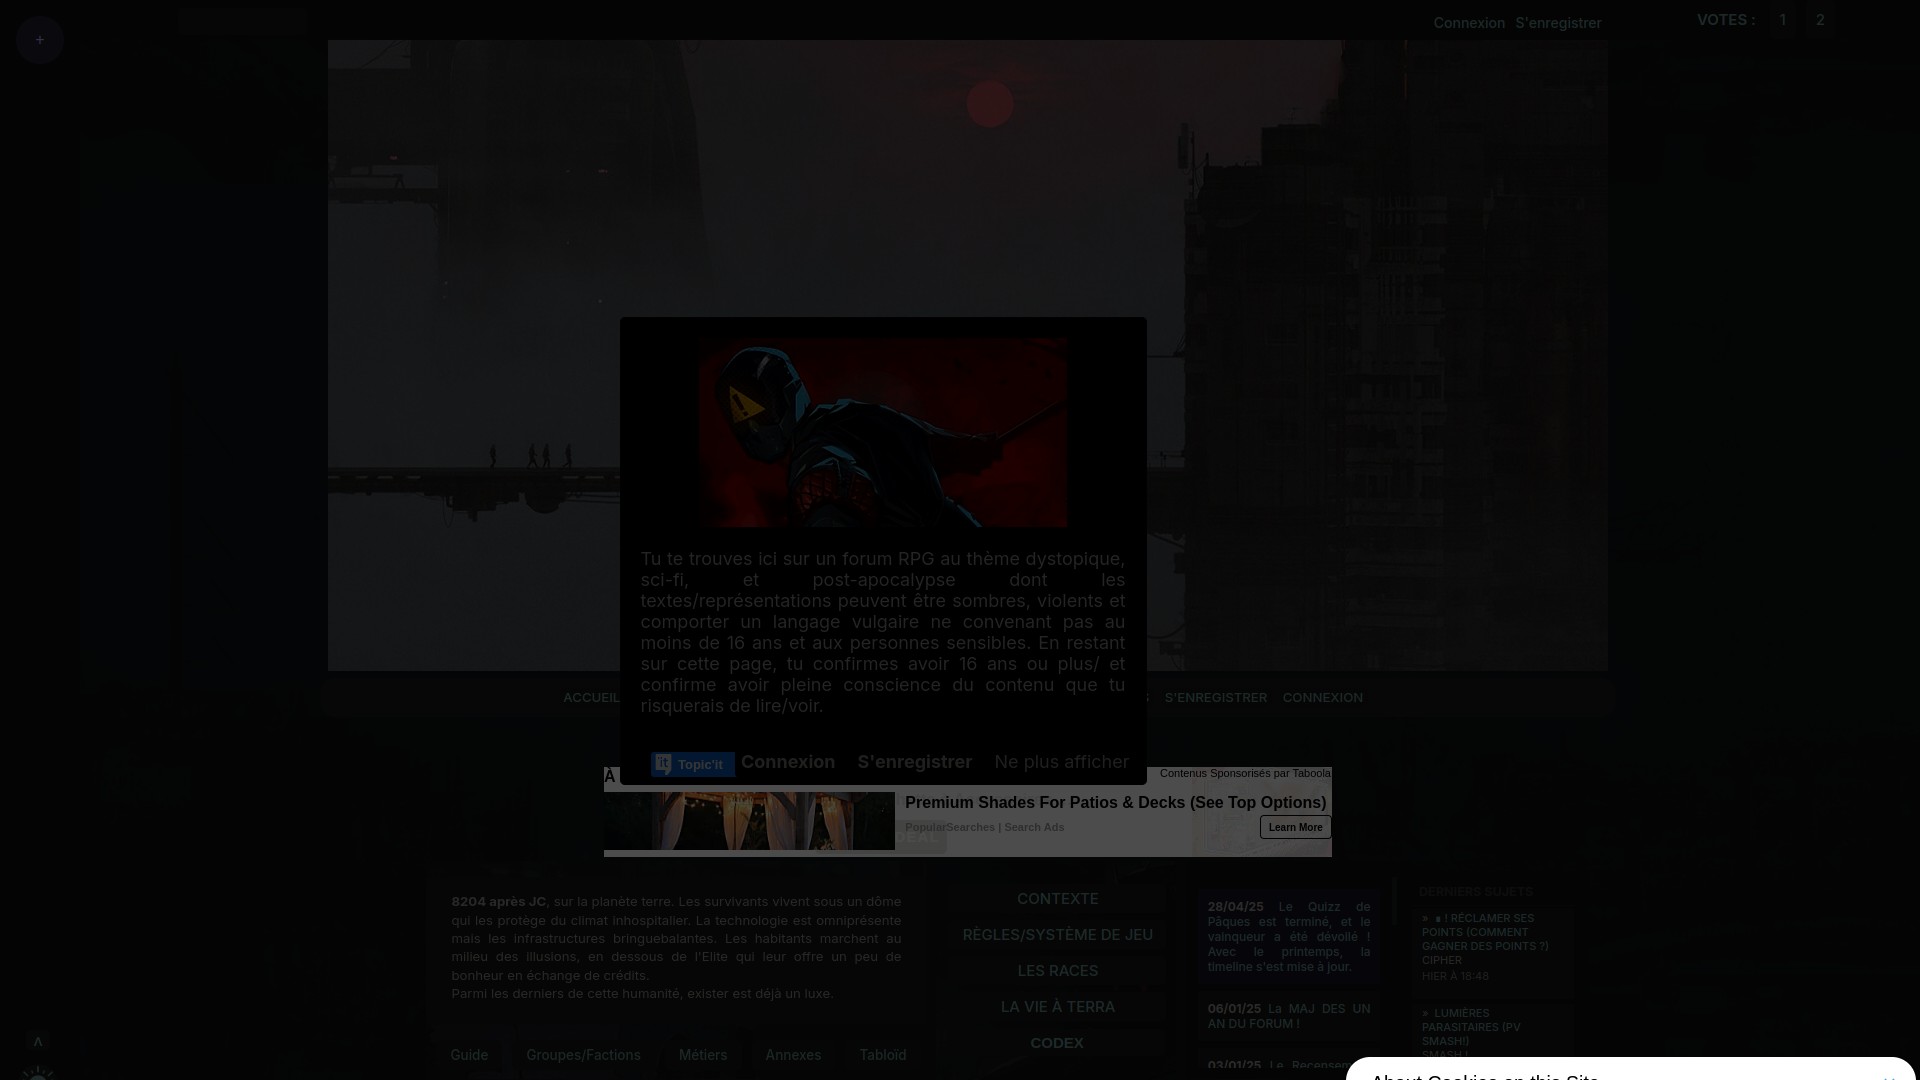Open the RÈGLES/SYSTÈME DE JEU entry
Screen dimensions: 1920x1080
pyautogui.click(x=1057, y=935)
